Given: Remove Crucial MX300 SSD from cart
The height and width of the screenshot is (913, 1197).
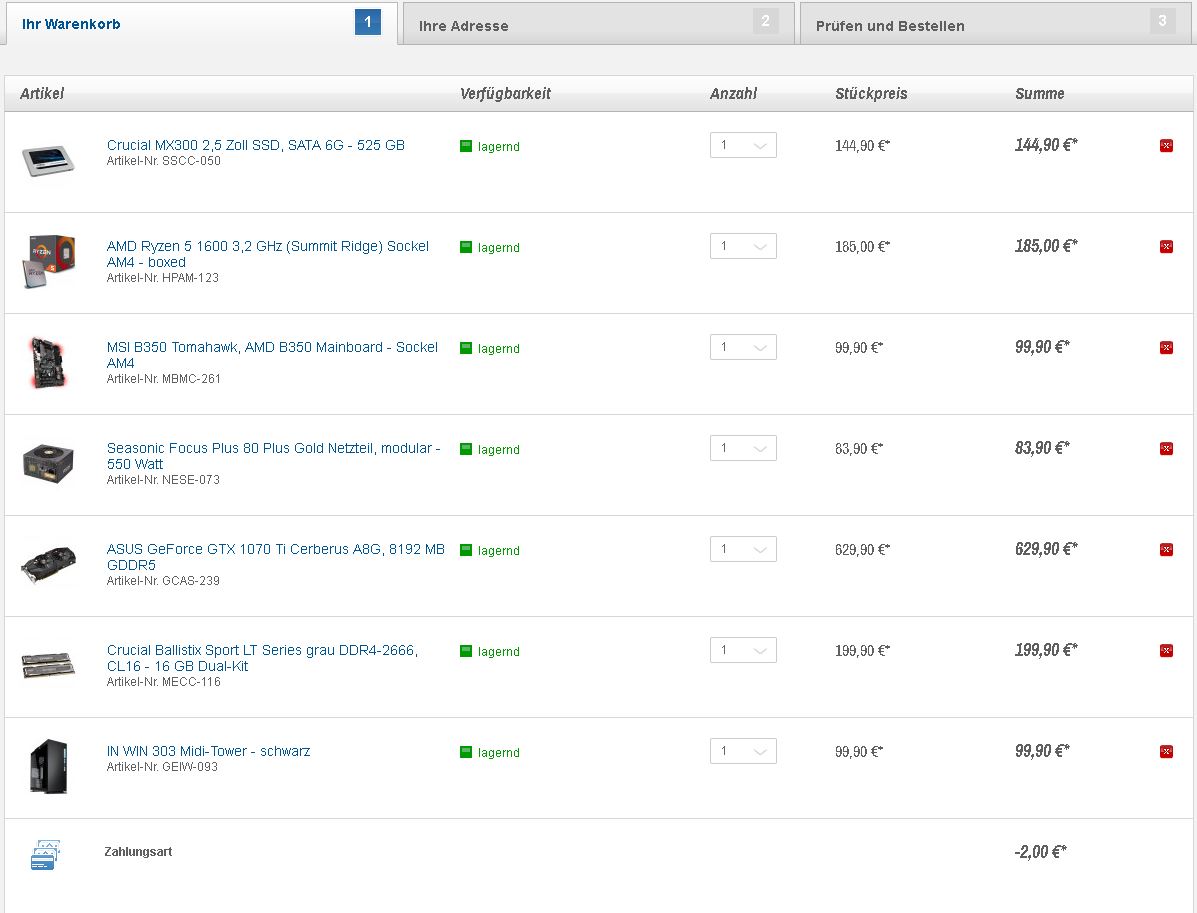Looking at the screenshot, I should [x=1166, y=146].
